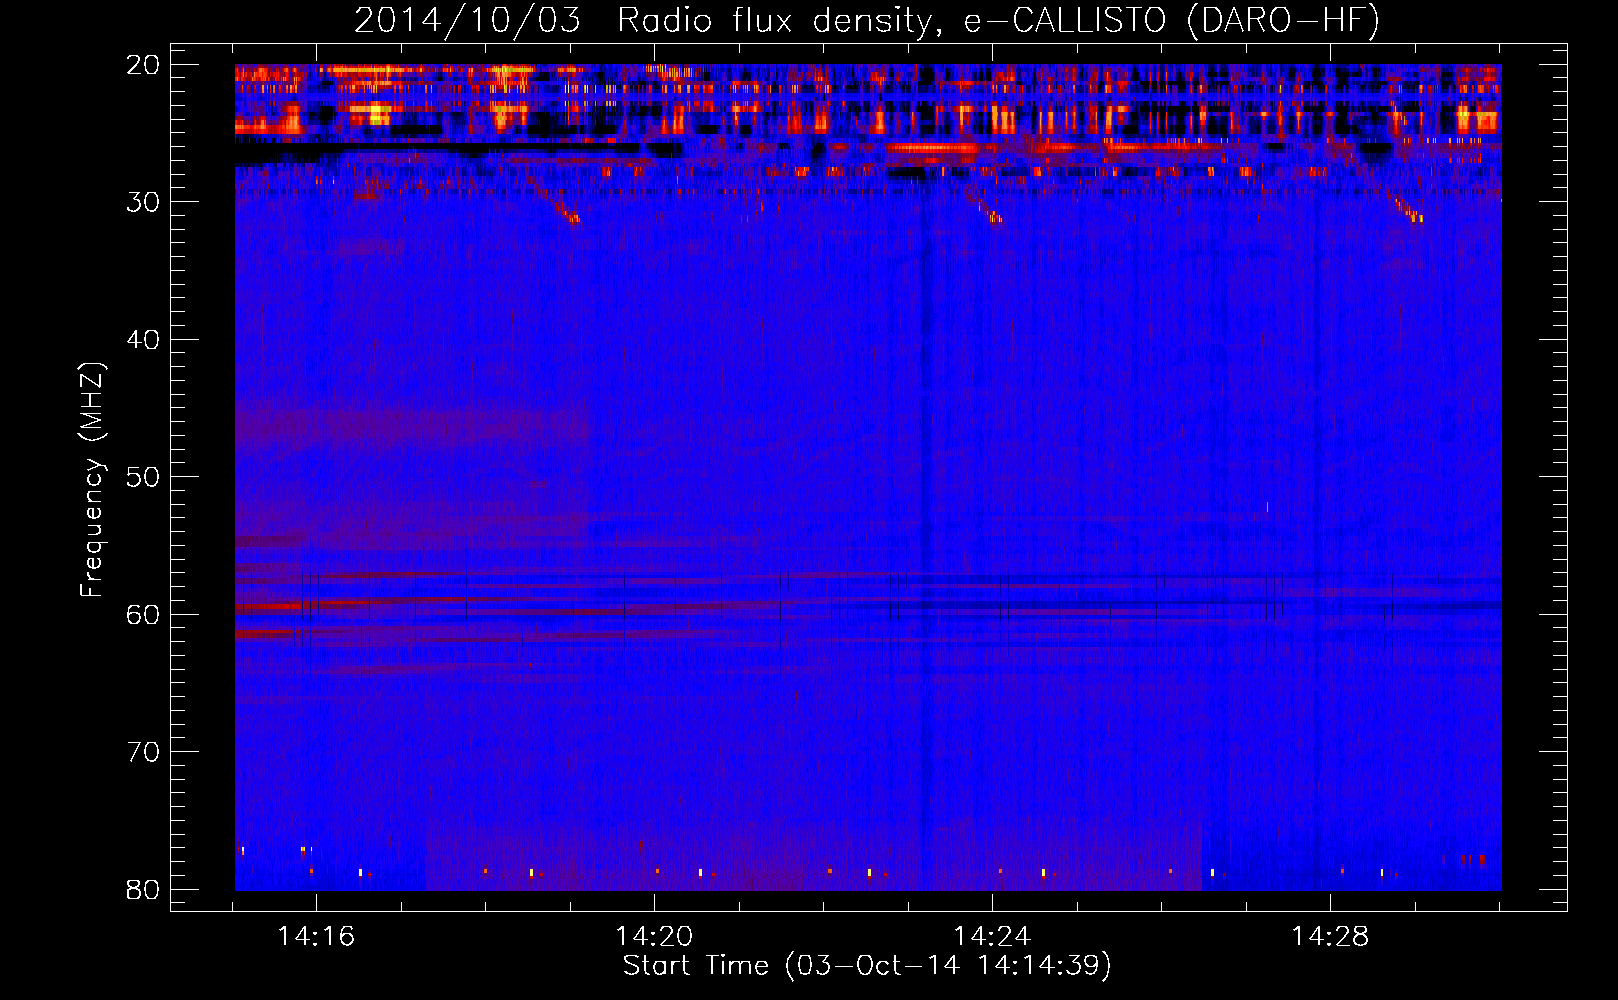Click the "Start Time (03-Oct-14 14:14:39)" label

click(867, 965)
